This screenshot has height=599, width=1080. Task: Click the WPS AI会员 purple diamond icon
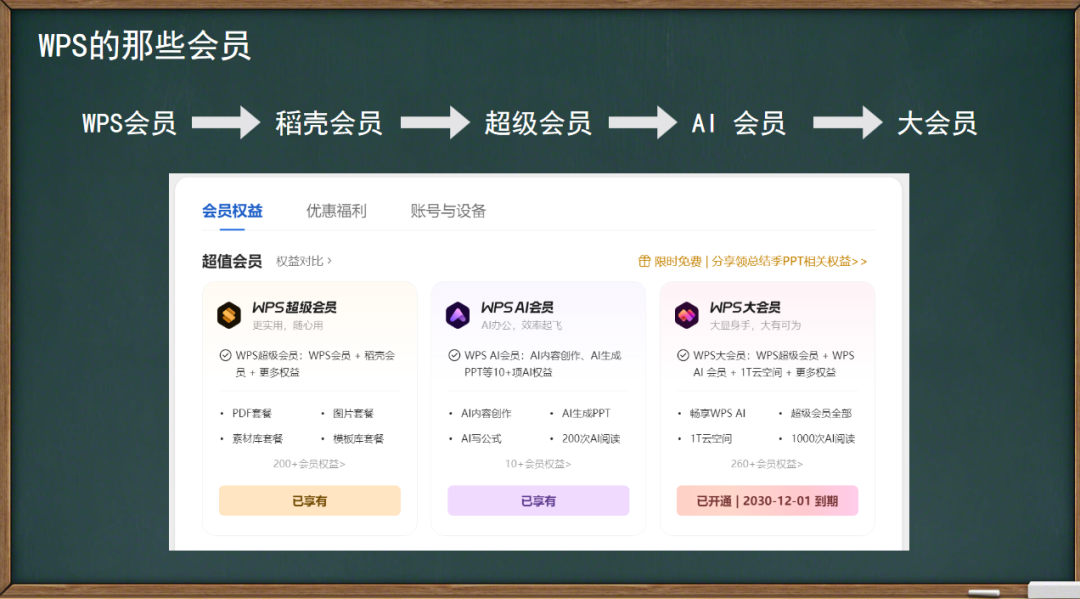459,313
